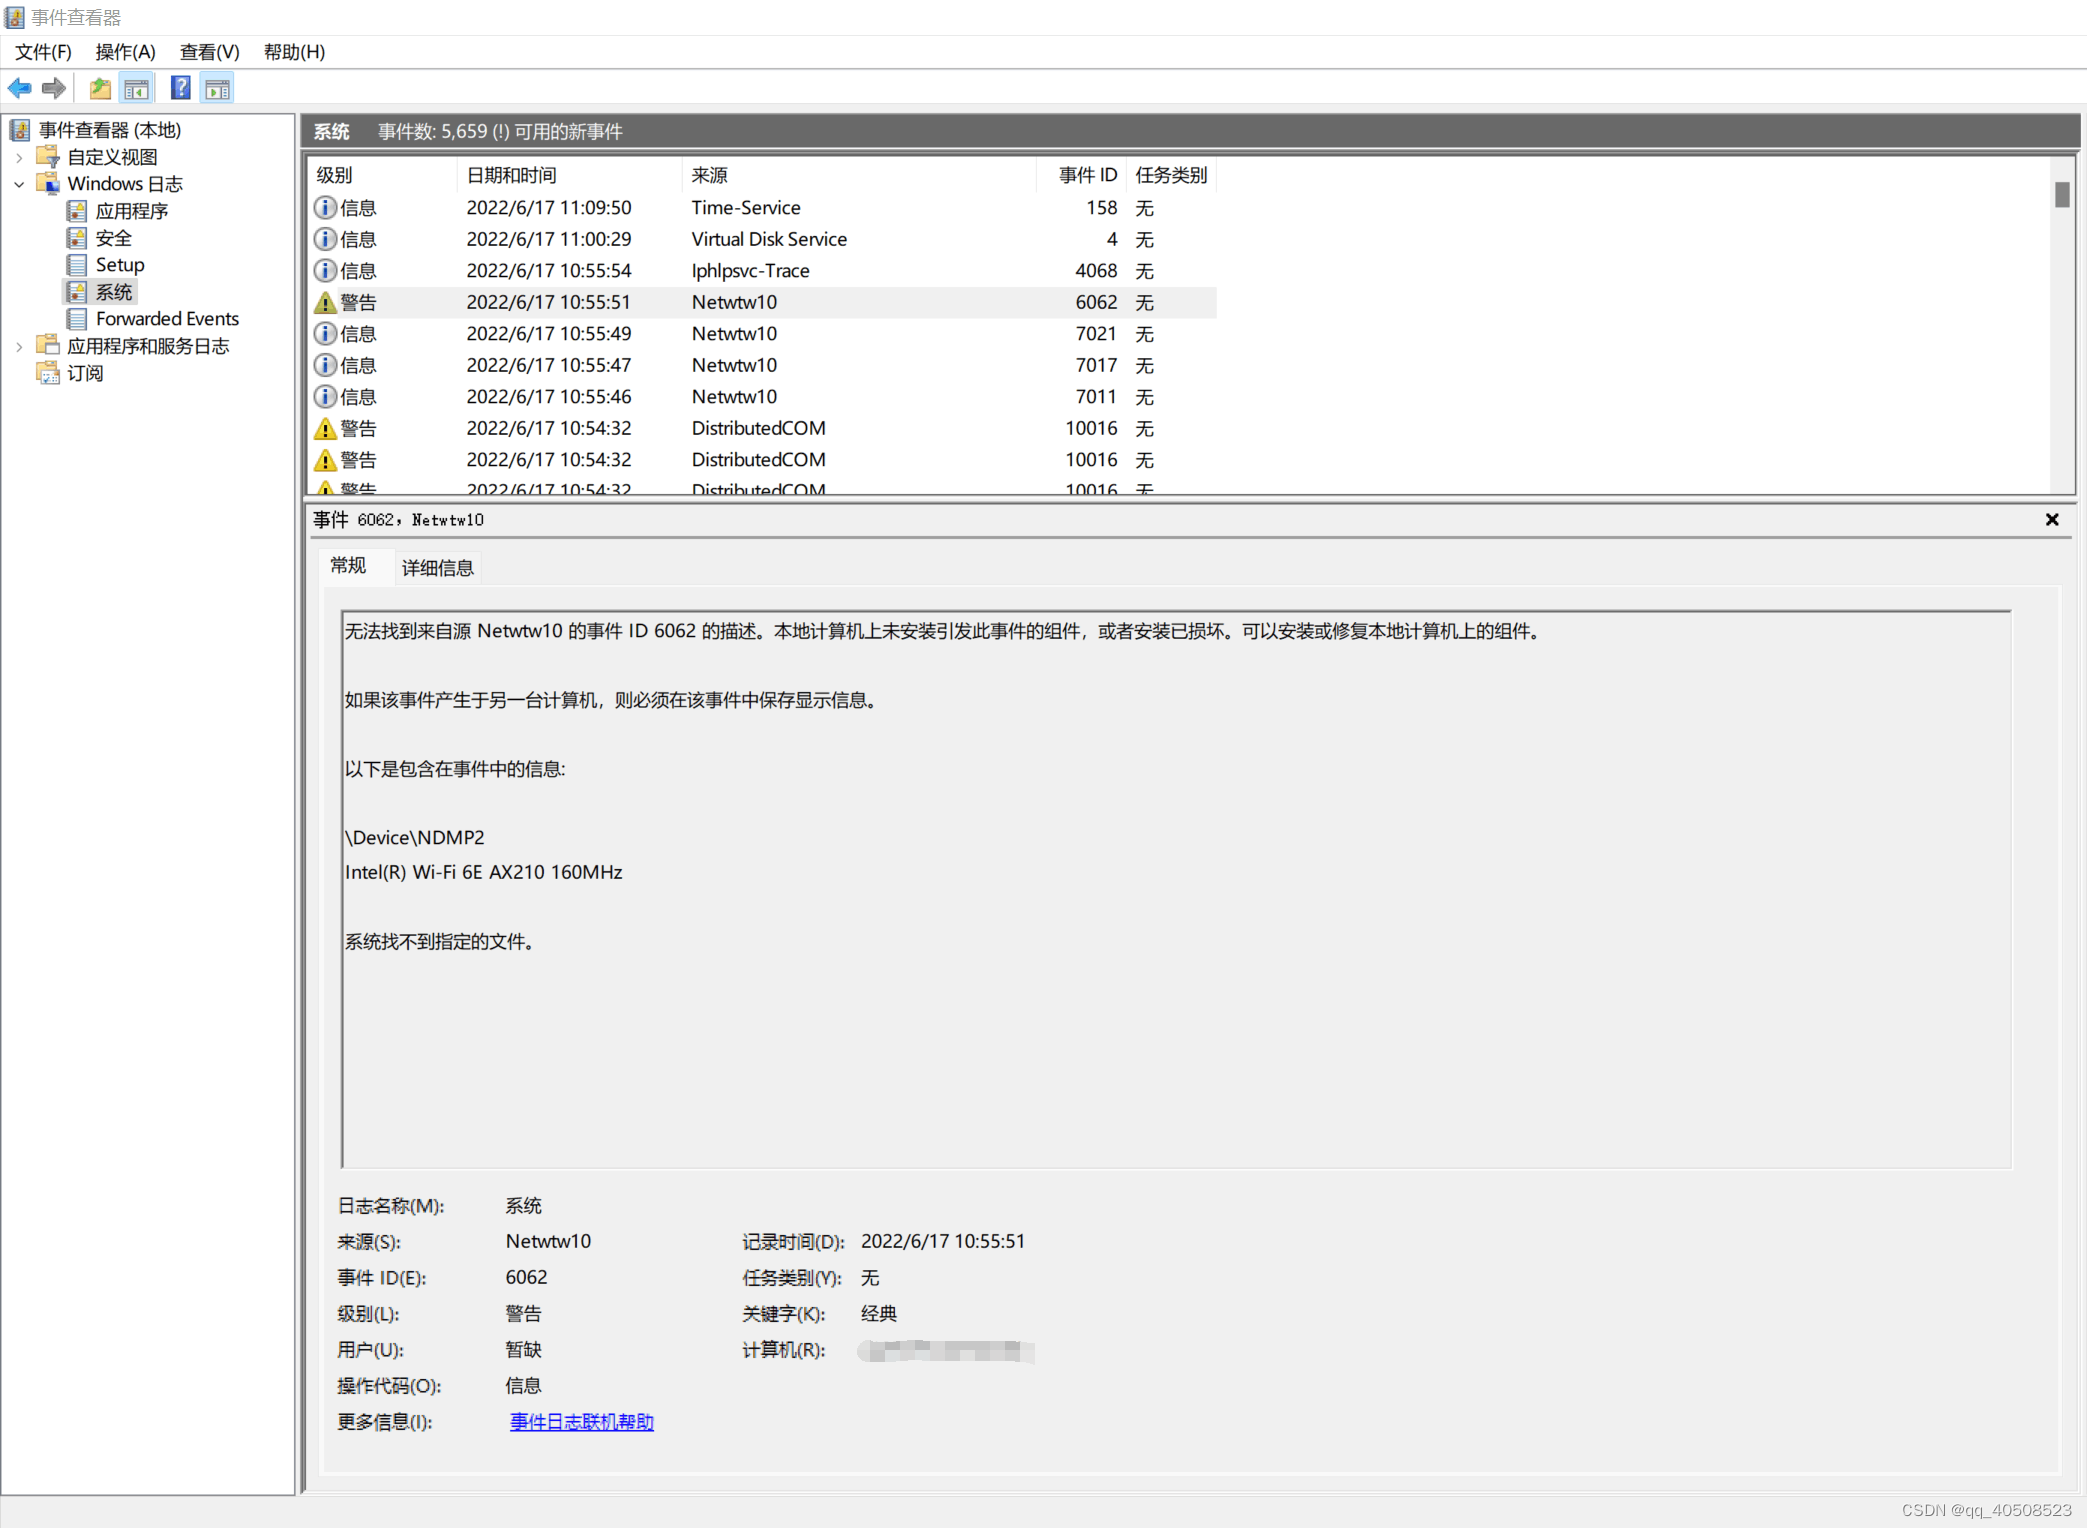Expand the 应用程序和服务日志 node
The image size is (2087, 1528).
coord(19,347)
